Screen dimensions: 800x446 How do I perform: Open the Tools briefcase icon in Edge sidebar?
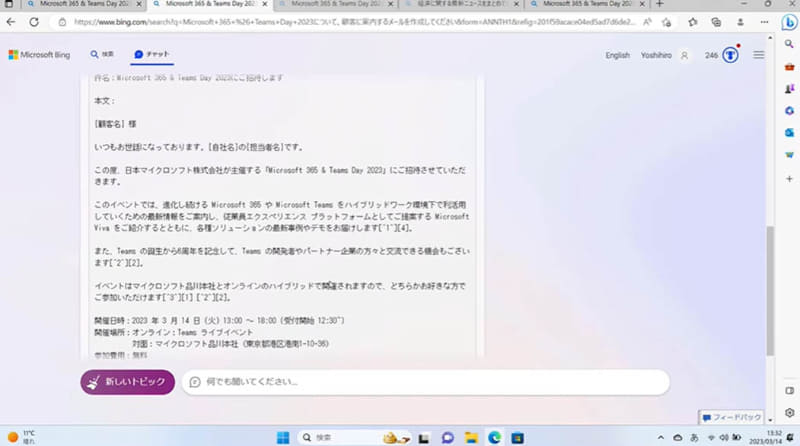pyautogui.click(x=789, y=67)
